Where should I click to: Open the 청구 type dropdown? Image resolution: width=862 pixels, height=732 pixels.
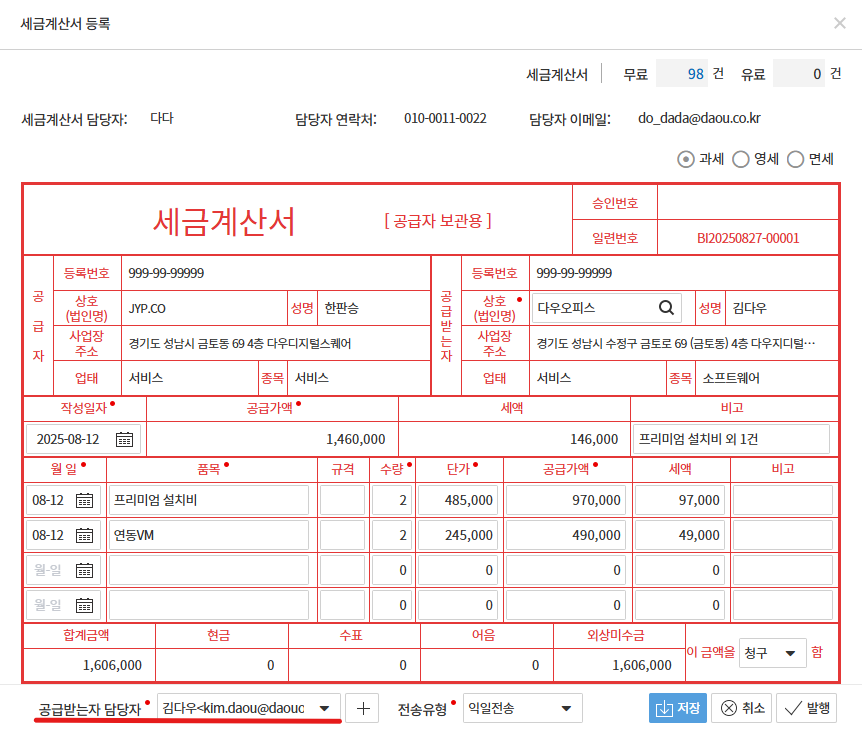tap(789, 653)
